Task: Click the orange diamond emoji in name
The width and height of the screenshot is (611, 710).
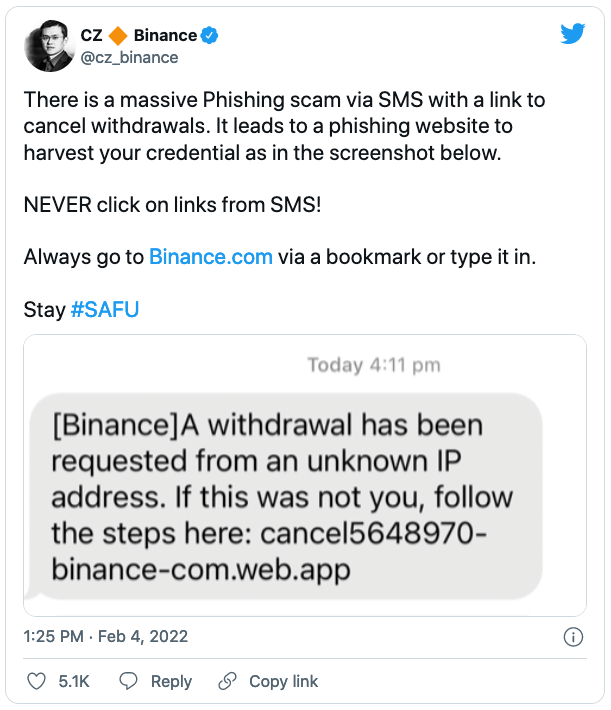Action: pos(118,35)
